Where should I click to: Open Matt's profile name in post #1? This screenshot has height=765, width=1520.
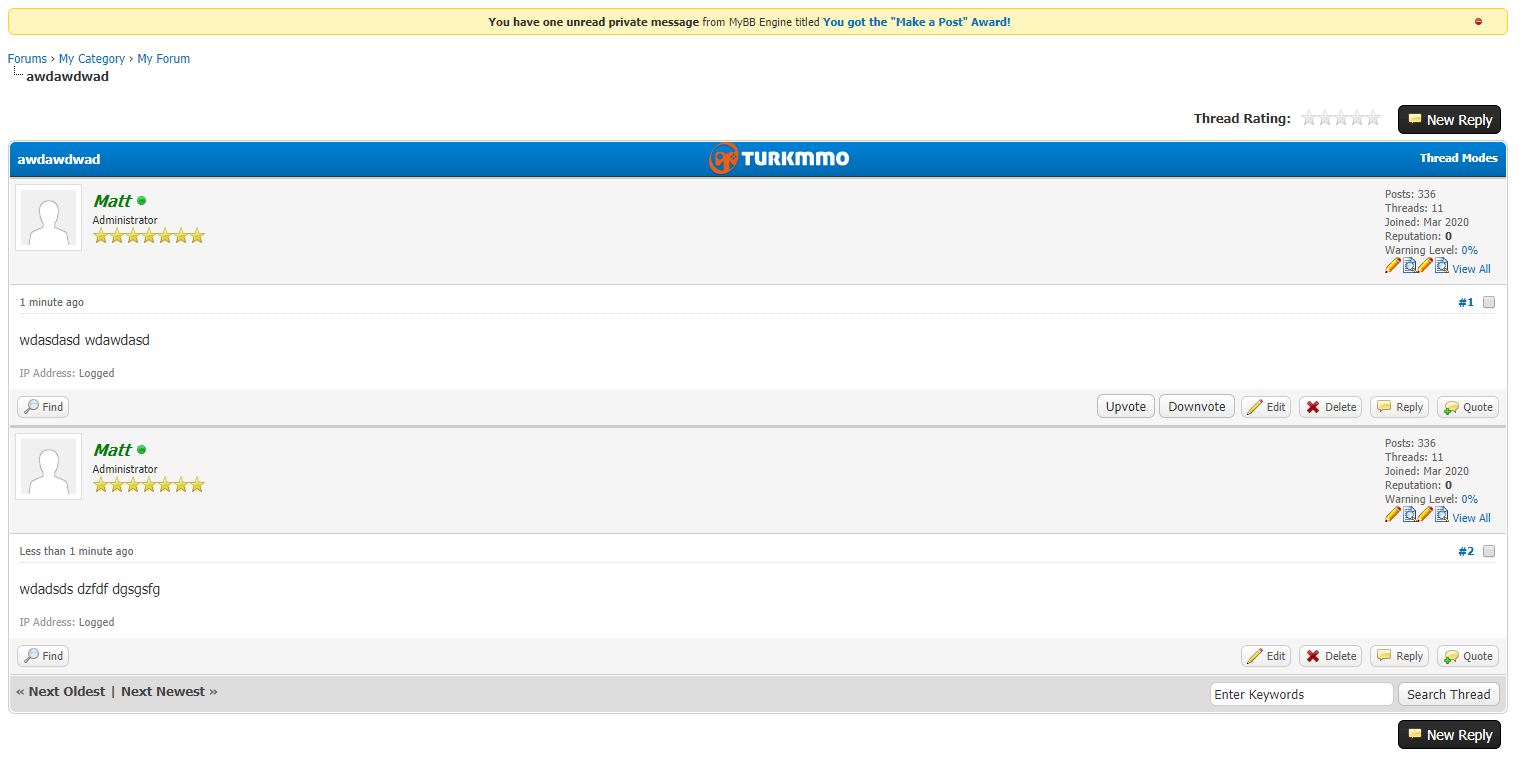click(x=112, y=201)
